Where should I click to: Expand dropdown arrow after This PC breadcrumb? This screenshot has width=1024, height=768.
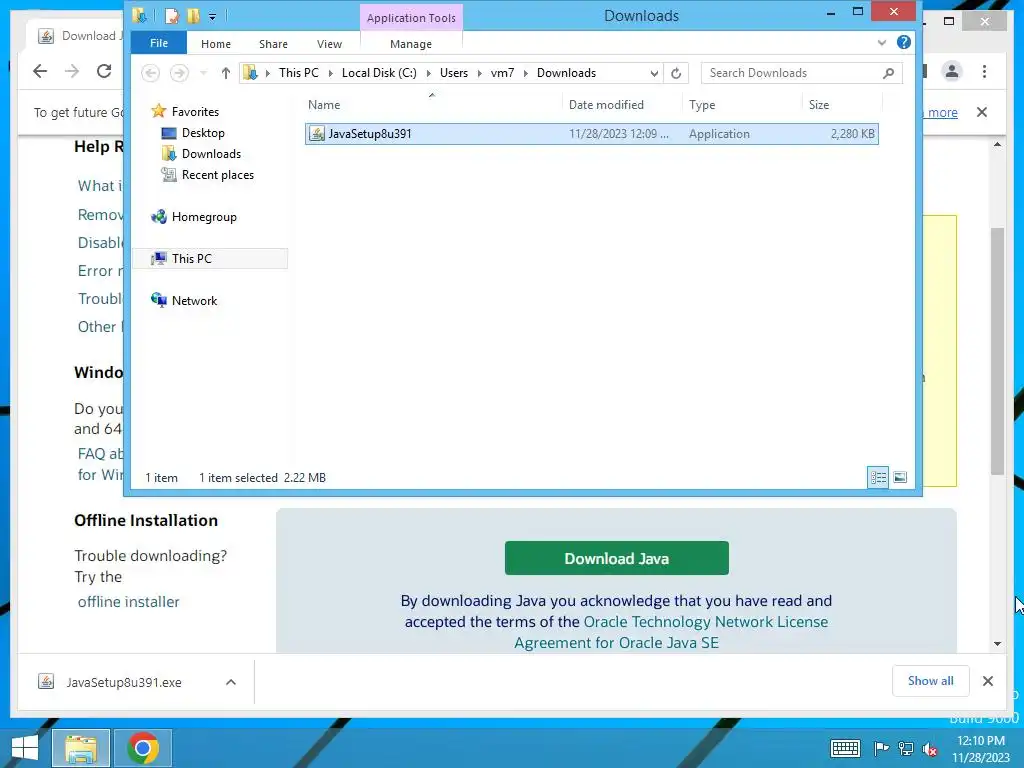coord(330,73)
